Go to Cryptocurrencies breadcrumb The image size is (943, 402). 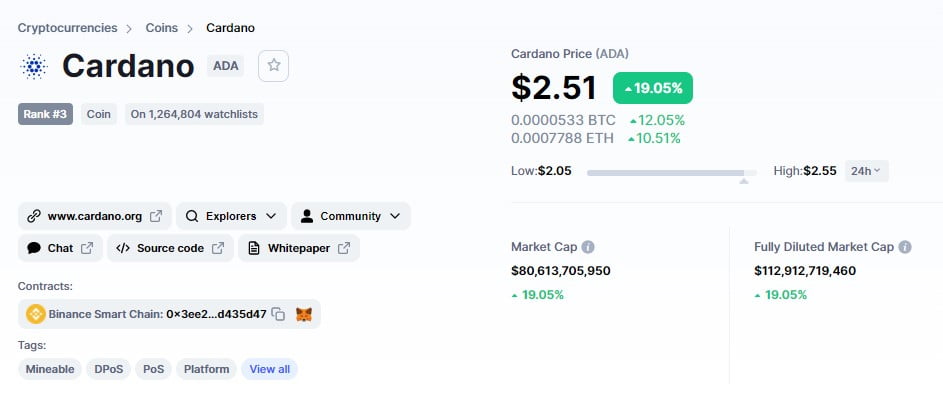pyautogui.click(x=67, y=28)
